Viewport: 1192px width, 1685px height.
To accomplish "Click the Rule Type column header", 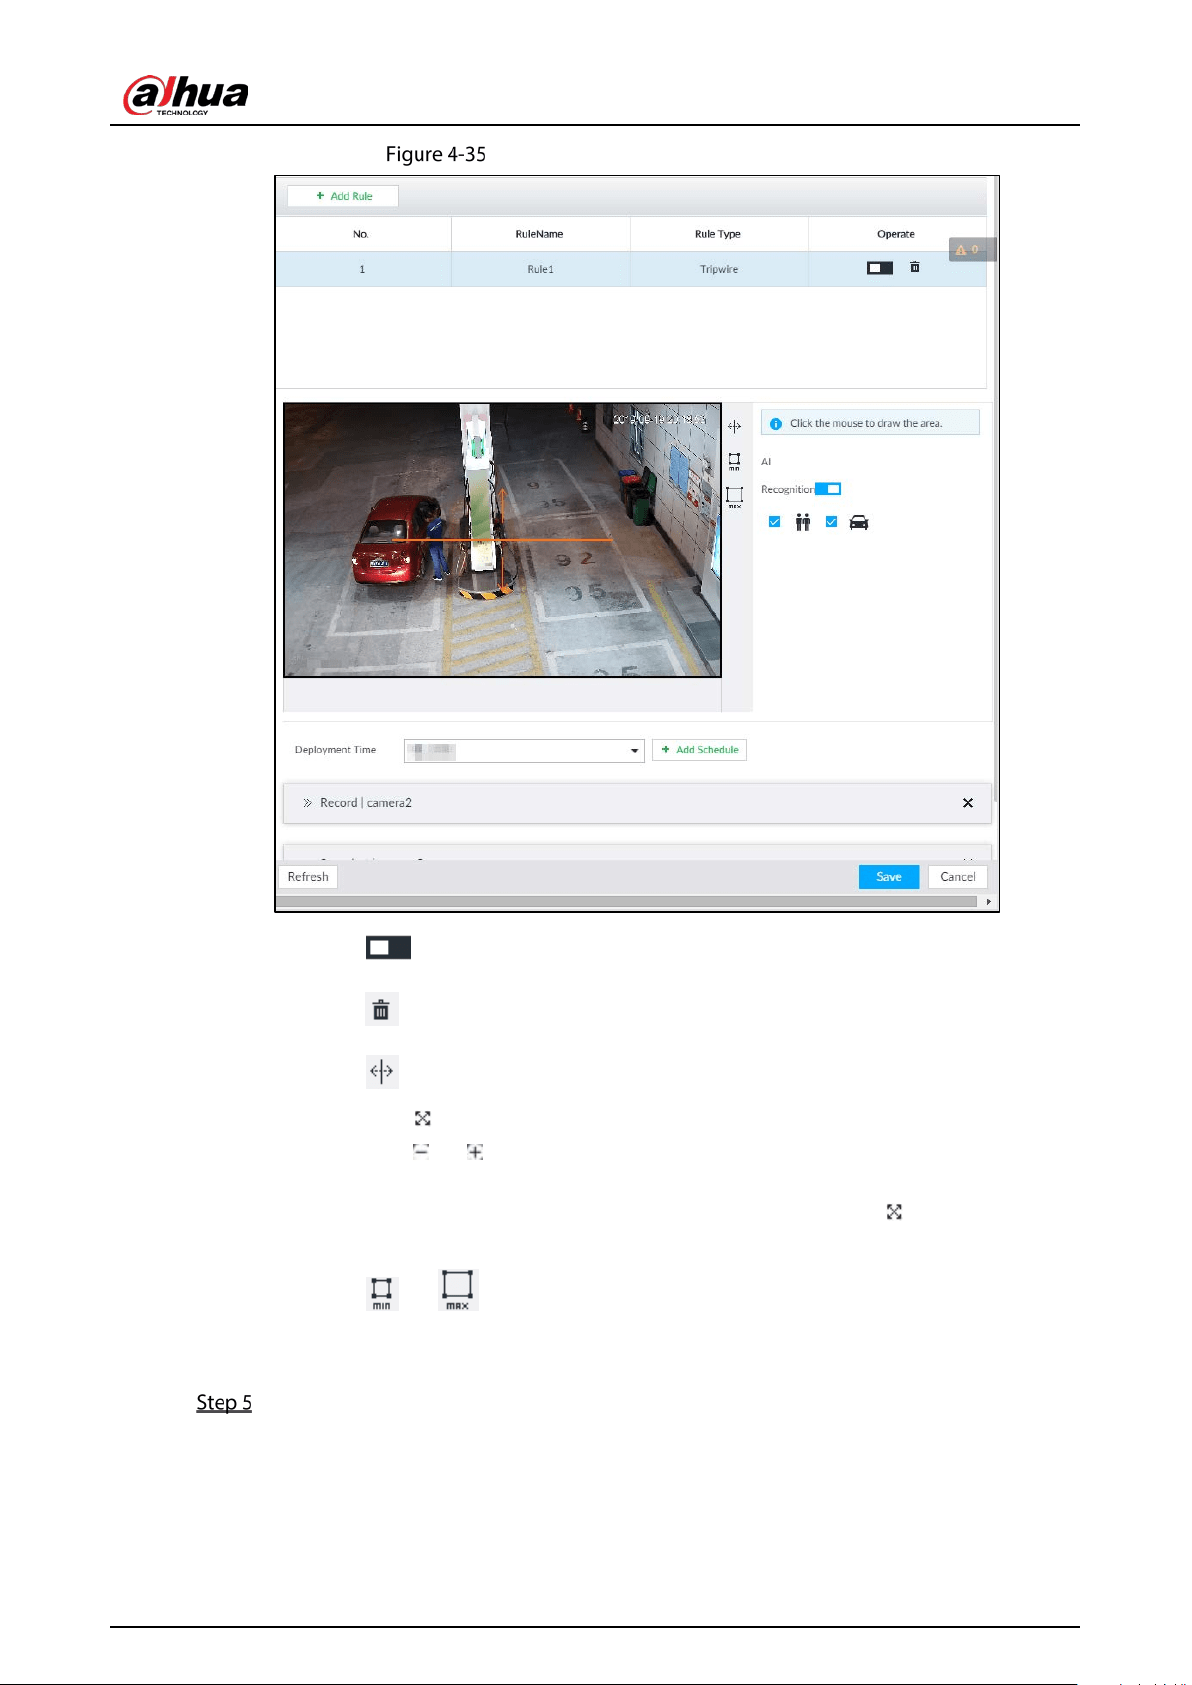I will (x=718, y=234).
